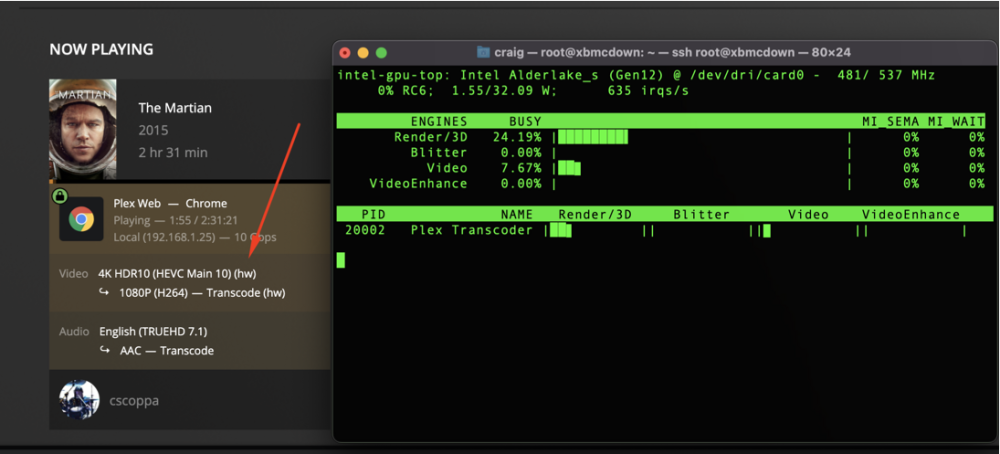The width and height of the screenshot is (1000, 454).
Task: Click the folder icon in Terminal title bar
Action: (x=483, y=52)
